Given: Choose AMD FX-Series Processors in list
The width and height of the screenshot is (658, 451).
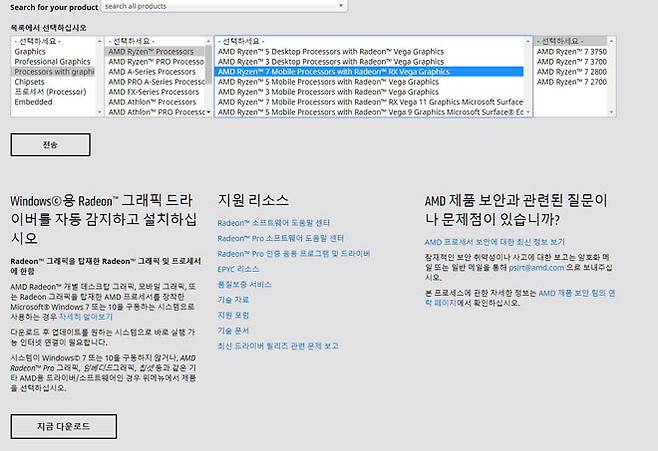Looking at the screenshot, I should point(153,92).
